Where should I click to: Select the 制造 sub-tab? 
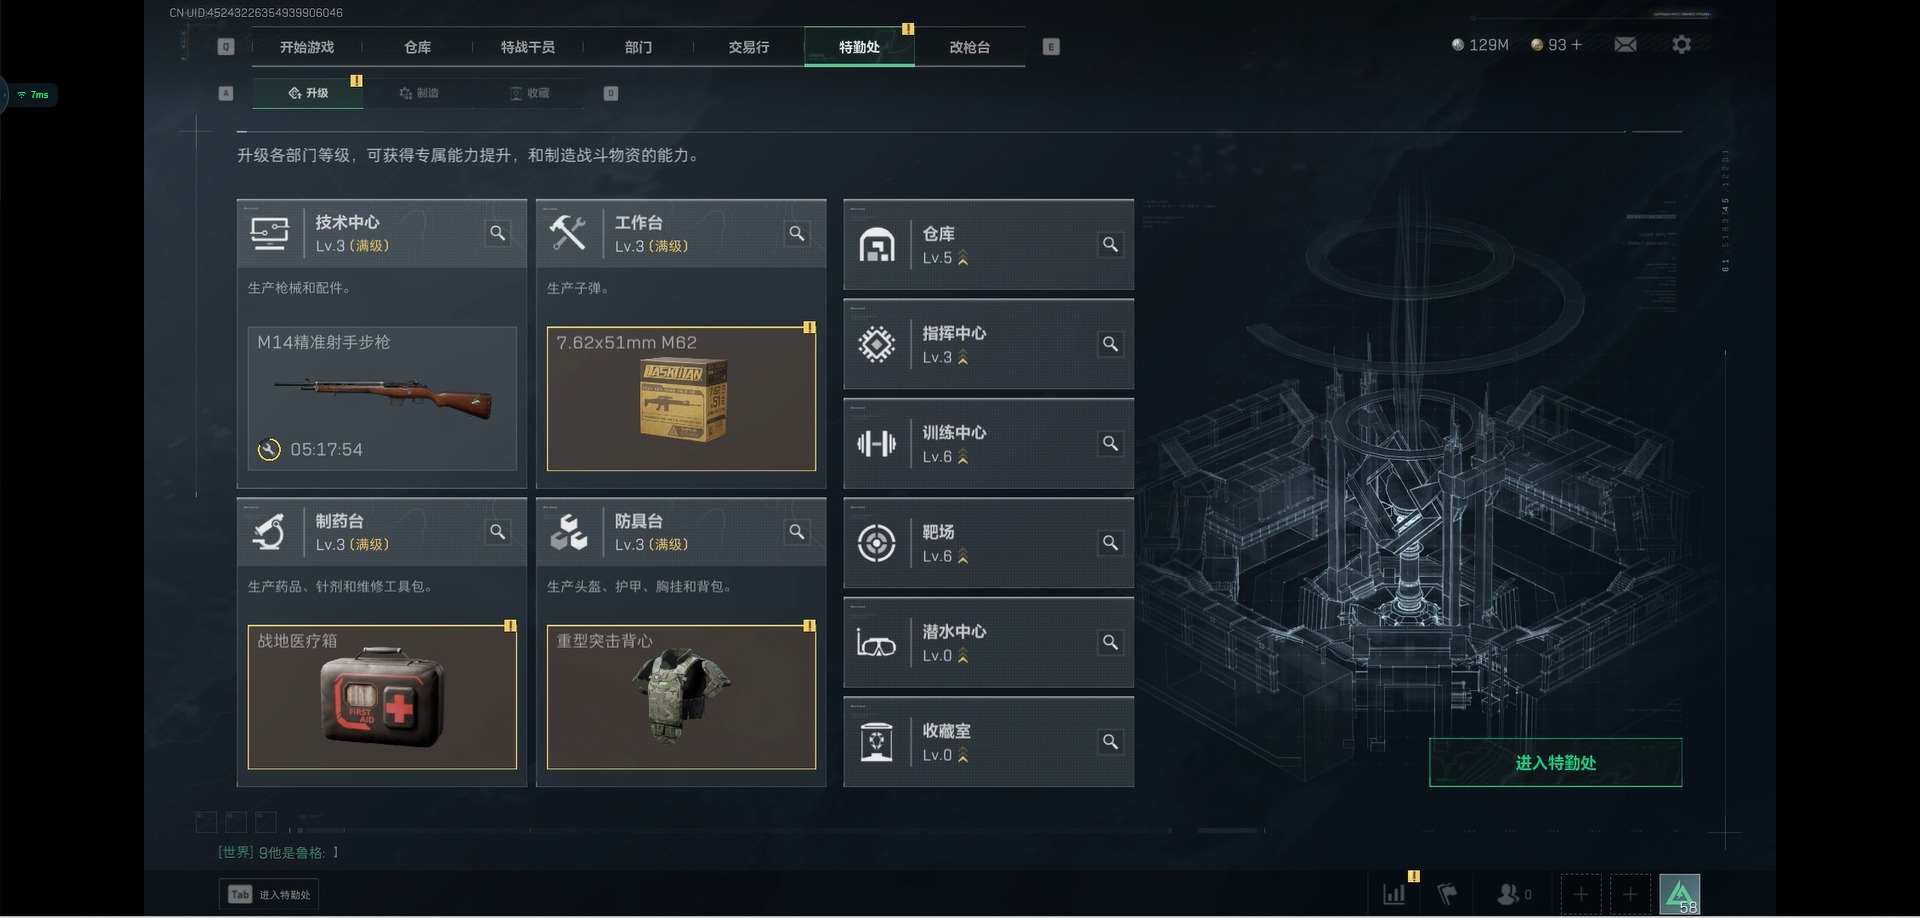pyautogui.click(x=419, y=93)
